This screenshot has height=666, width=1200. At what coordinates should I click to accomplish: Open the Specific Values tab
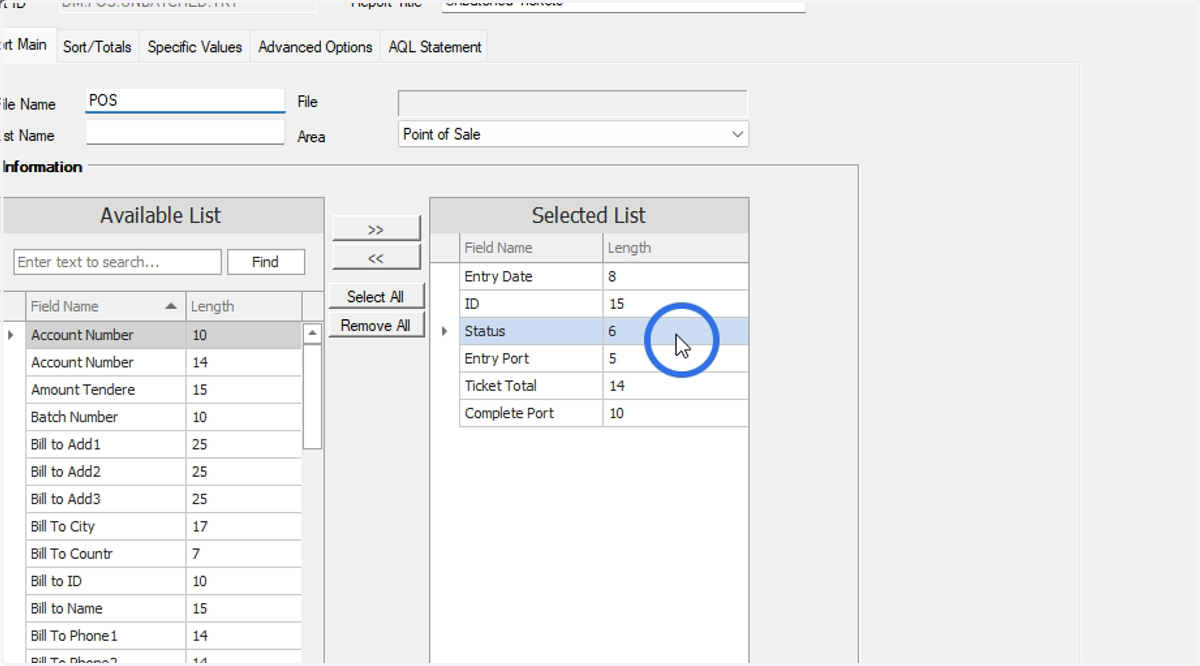[195, 47]
